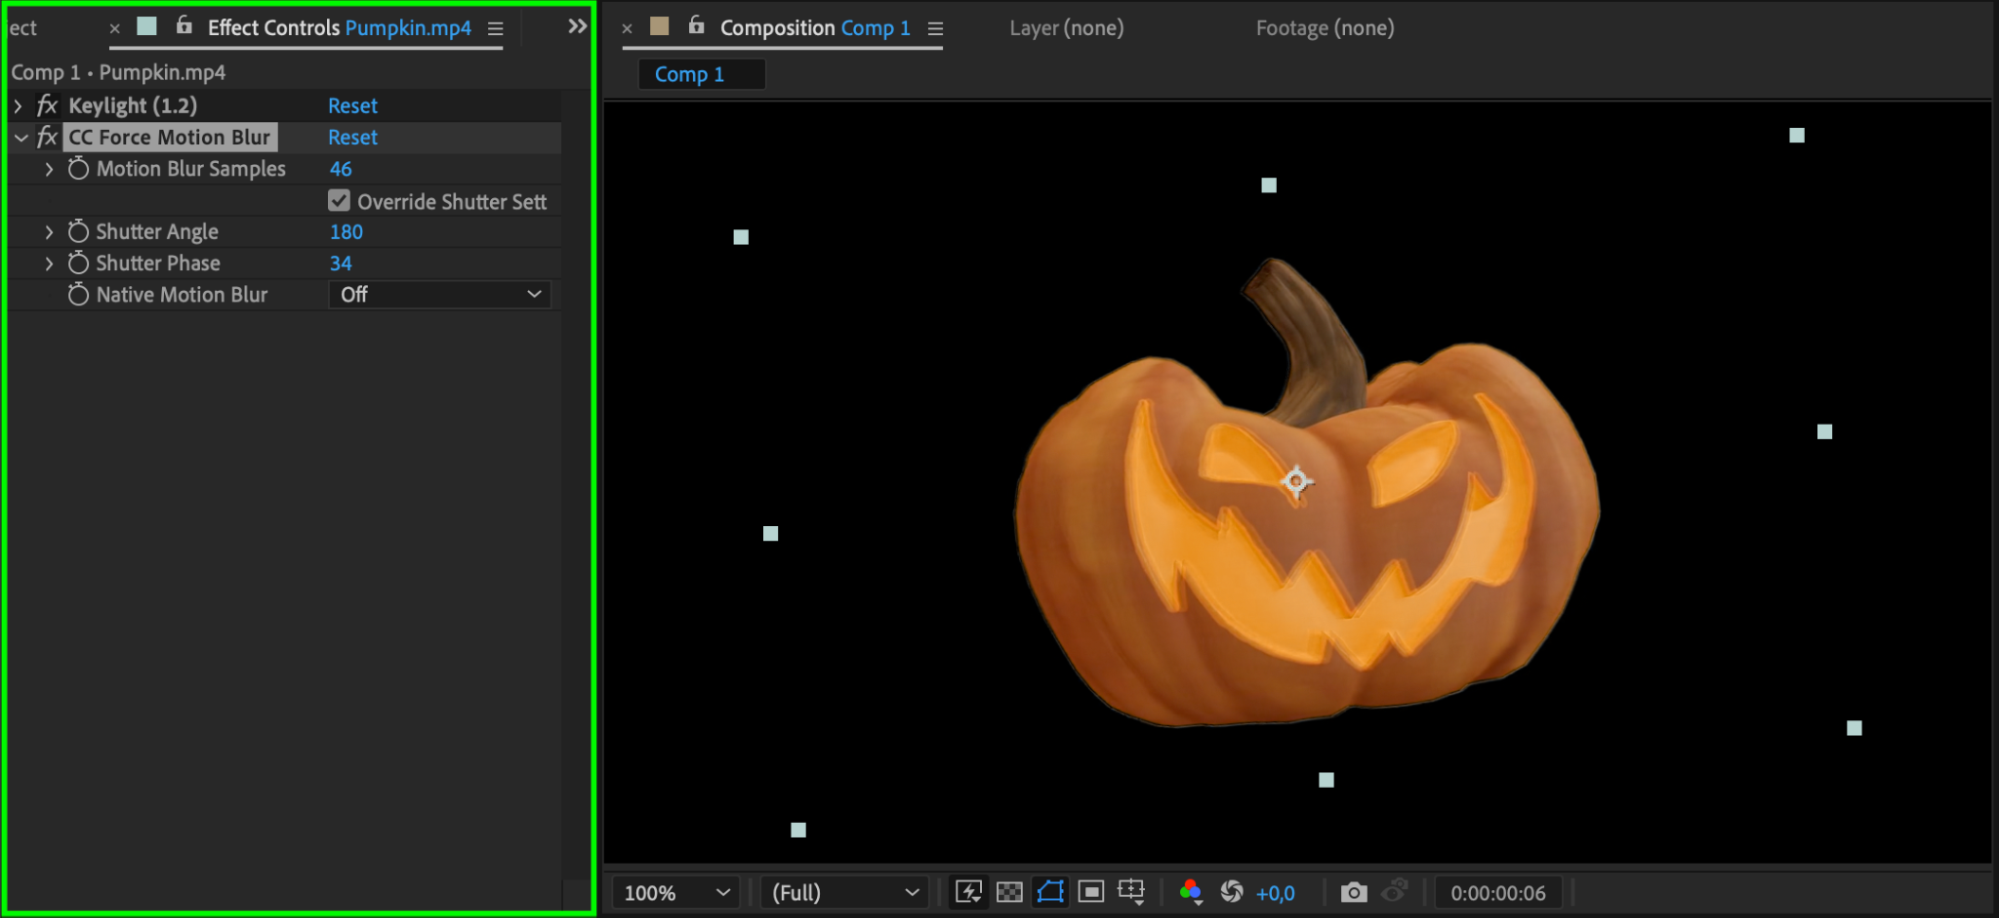Open the 100% magnification dropdown
This screenshot has width=1999, height=918.
(x=676, y=892)
